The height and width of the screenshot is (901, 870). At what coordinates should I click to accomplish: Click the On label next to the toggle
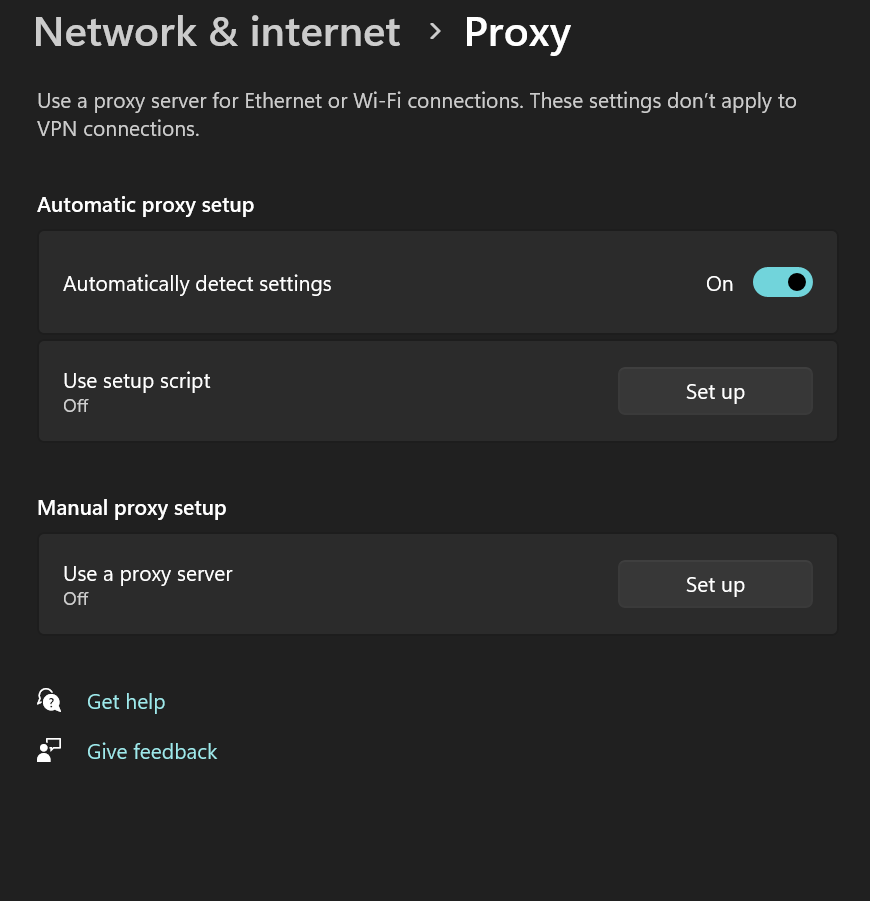(719, 283)
